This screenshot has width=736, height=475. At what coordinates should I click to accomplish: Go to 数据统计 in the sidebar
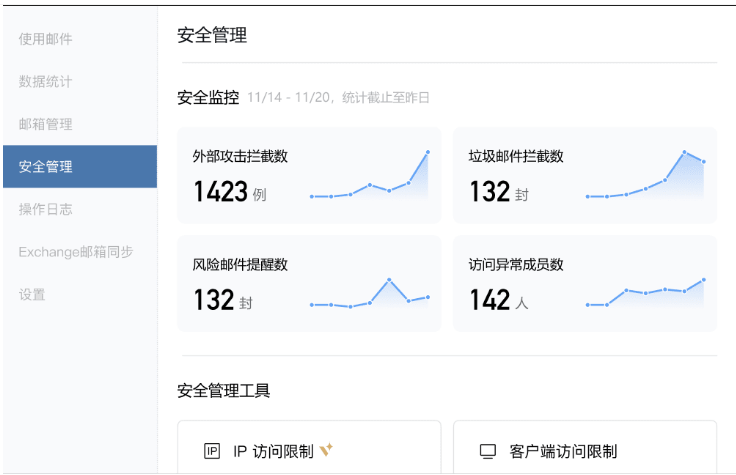tap(46, 81)
